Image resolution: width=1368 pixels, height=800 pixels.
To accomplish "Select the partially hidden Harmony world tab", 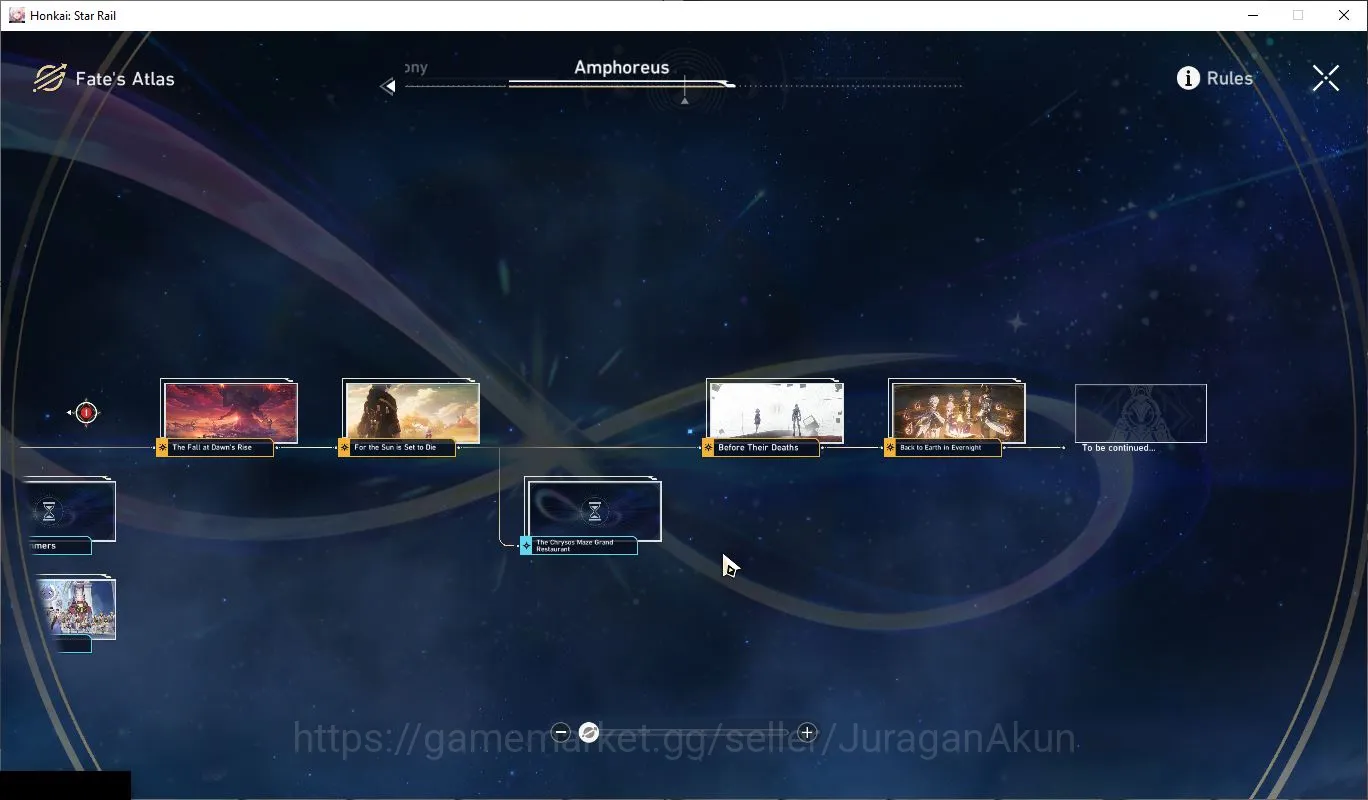I will tap(415, 68).
